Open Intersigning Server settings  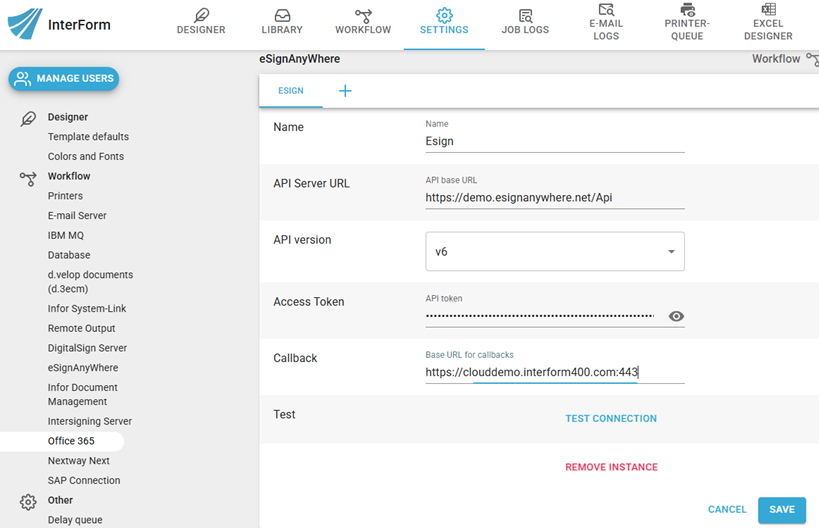pyautogui.click(x=90, y=421)
